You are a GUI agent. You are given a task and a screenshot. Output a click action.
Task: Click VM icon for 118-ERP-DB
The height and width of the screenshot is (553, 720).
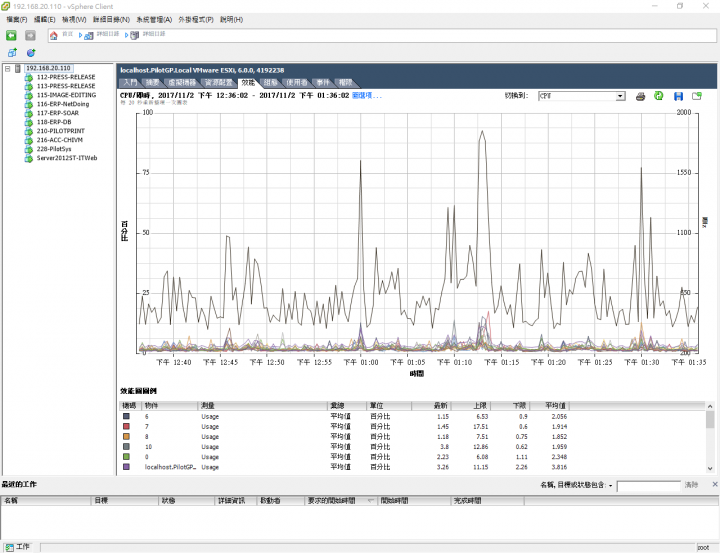click(x=28, y=122)
